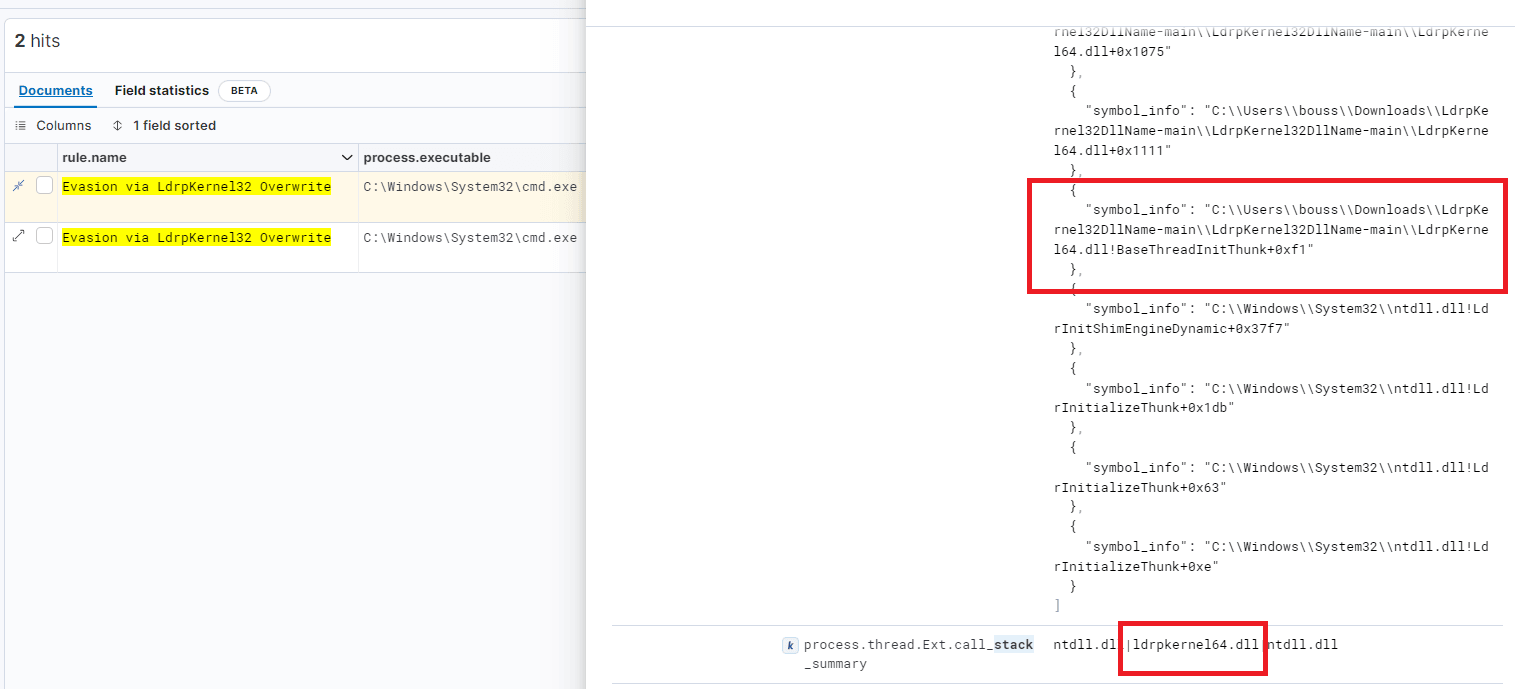Click the BETA badge
1515x689 pixels.
pos(244,91)
